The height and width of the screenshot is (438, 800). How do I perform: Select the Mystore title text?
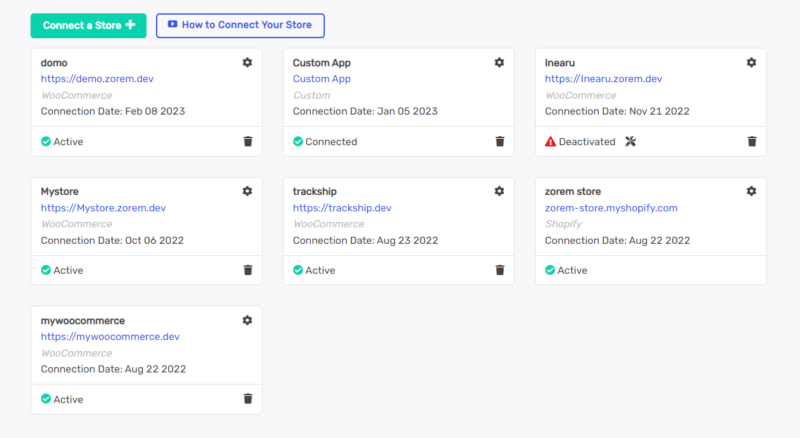click(x=60, y=191)
